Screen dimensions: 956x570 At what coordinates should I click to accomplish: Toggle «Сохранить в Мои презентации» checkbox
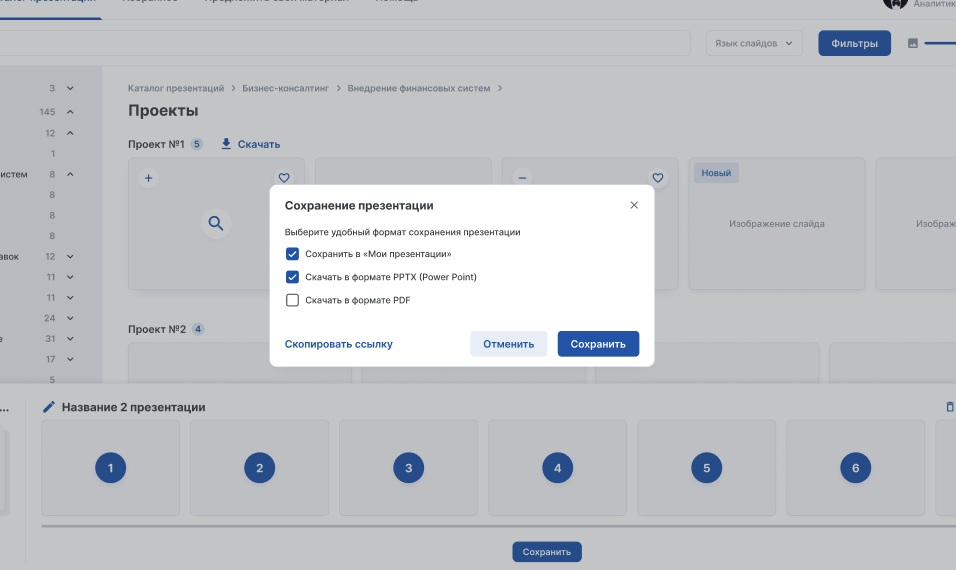pos(292,254)
